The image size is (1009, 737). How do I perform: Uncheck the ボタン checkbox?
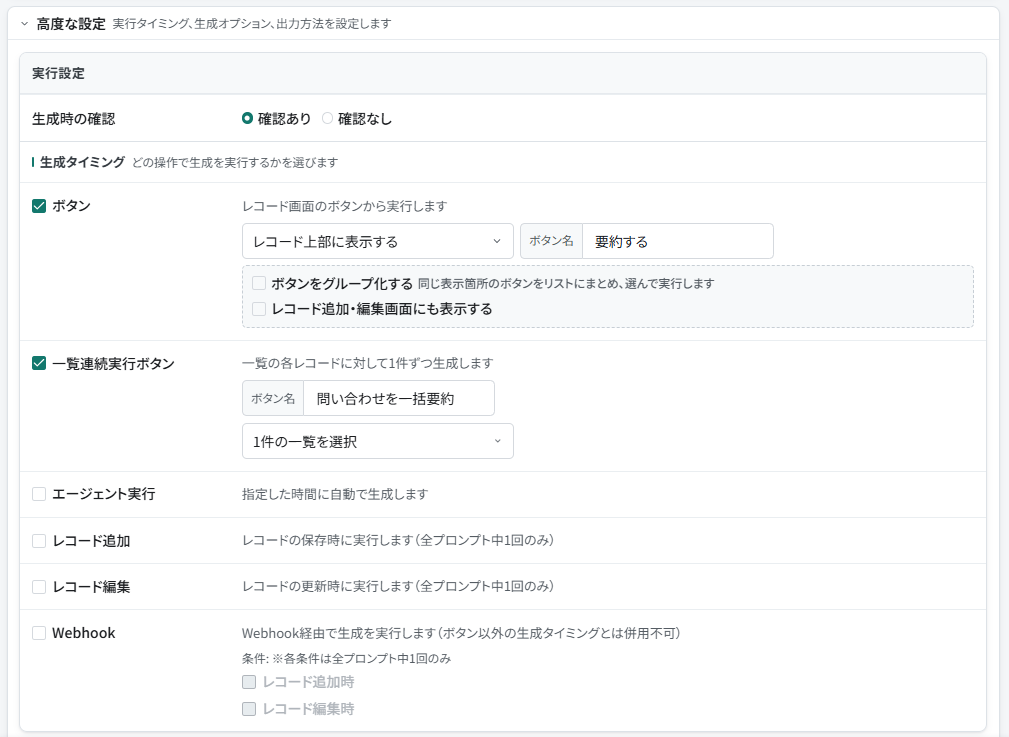pos(39,206)
